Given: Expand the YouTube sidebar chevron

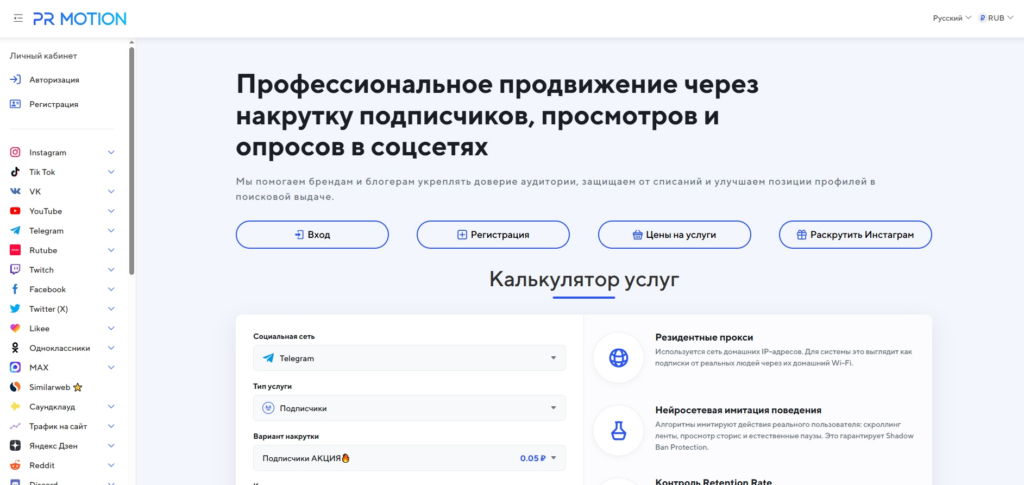Looking at the screenshot, I should 111,211.
